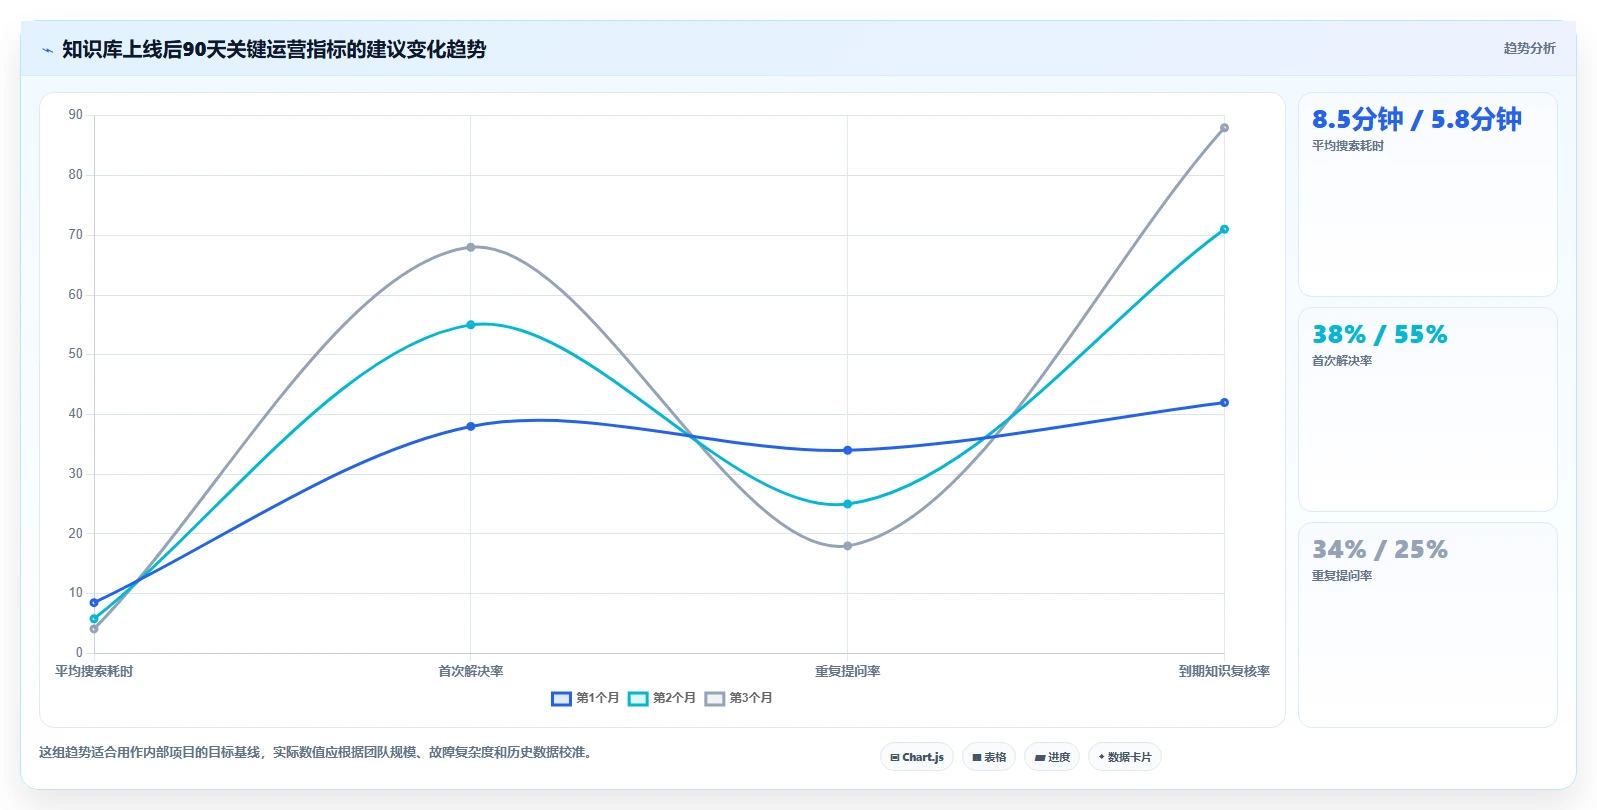The image size is (1597, 810).
Task: Click the 8.5分钟 / 5.8分钟 metric value
Action: (x=1416, y=120)
